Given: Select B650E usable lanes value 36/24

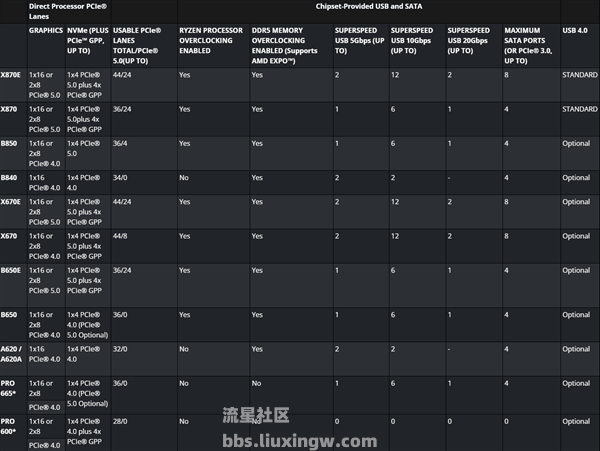Looking at the screenshot, I should 122,270.
